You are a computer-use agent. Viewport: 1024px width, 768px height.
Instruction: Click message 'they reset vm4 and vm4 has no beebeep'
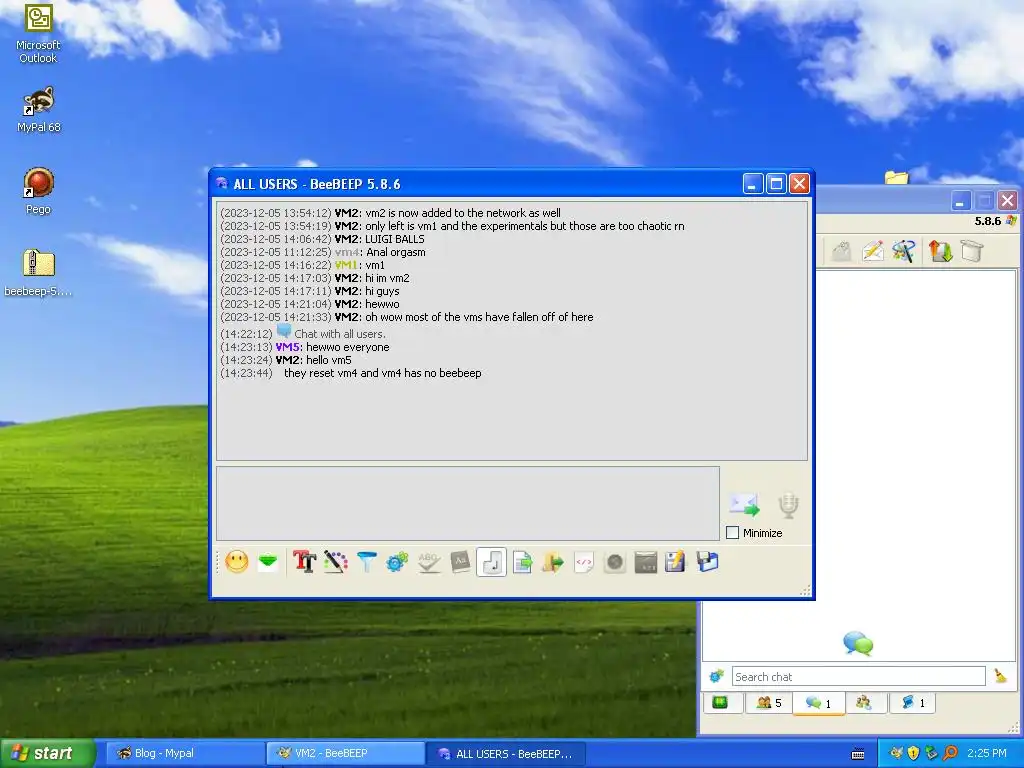(383, 373)
